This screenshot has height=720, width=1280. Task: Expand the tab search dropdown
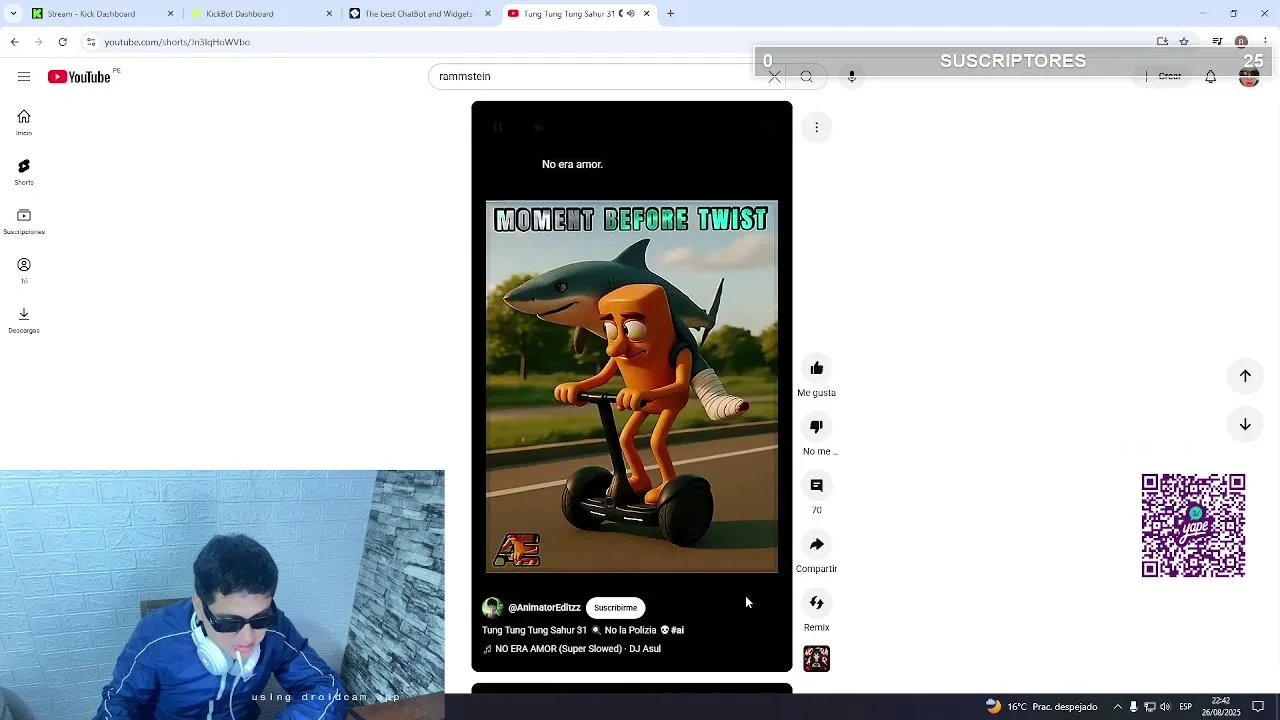(x=12, y=14)
